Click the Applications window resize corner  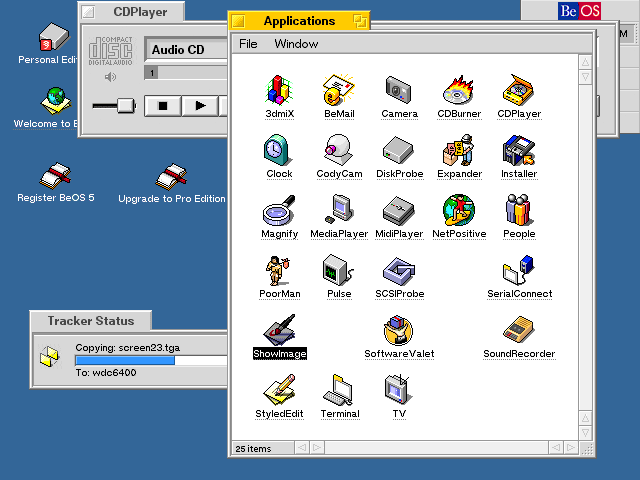[x=587, y=449]
